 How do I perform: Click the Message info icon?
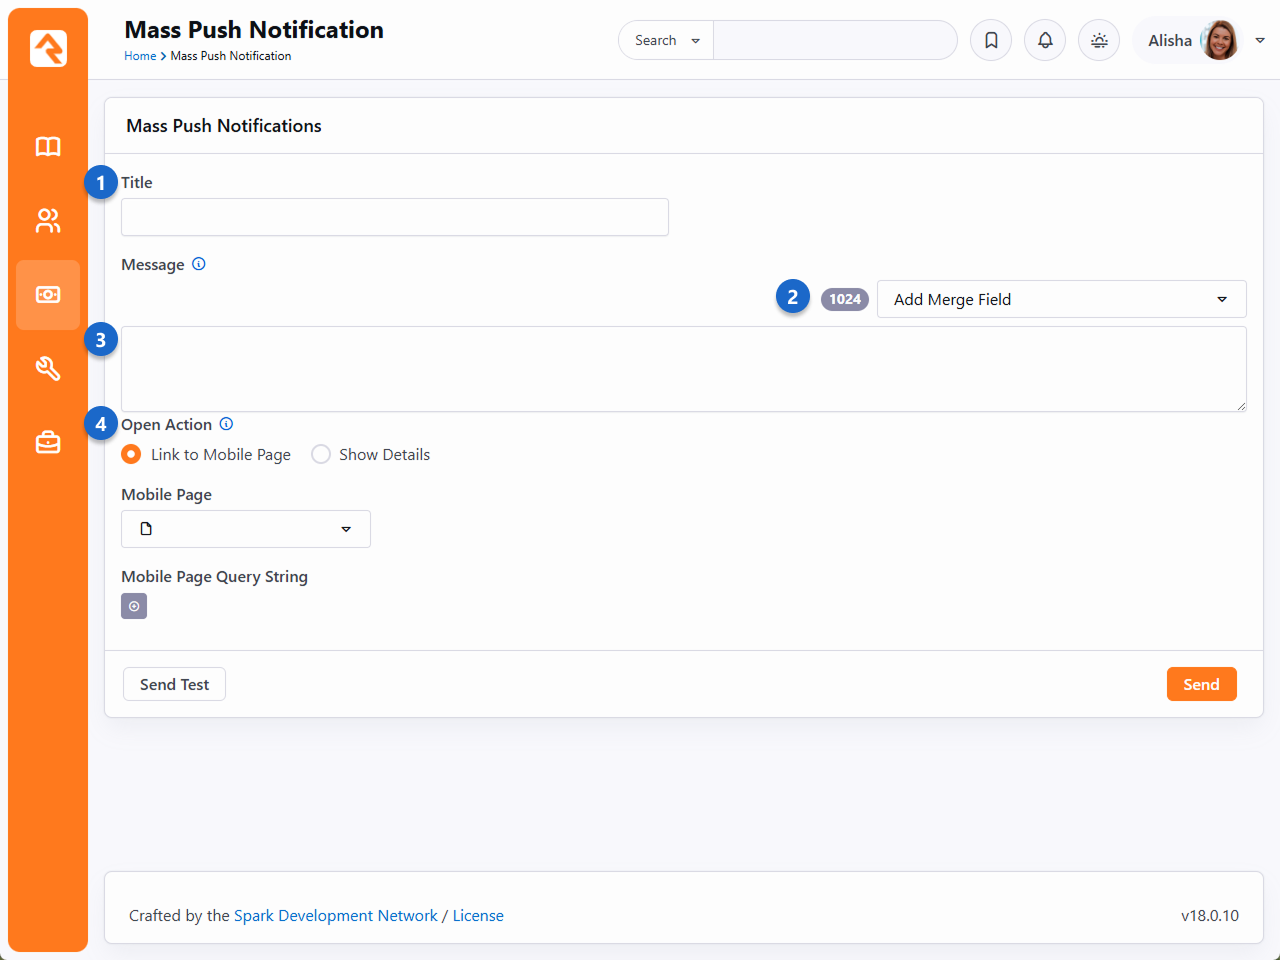coord(199,264)
